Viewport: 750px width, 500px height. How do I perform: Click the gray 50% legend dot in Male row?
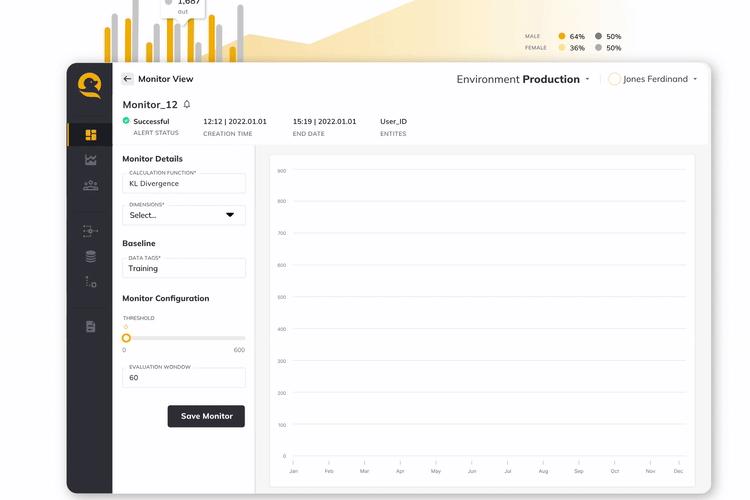pyautogui.click(x=598, y=36)
